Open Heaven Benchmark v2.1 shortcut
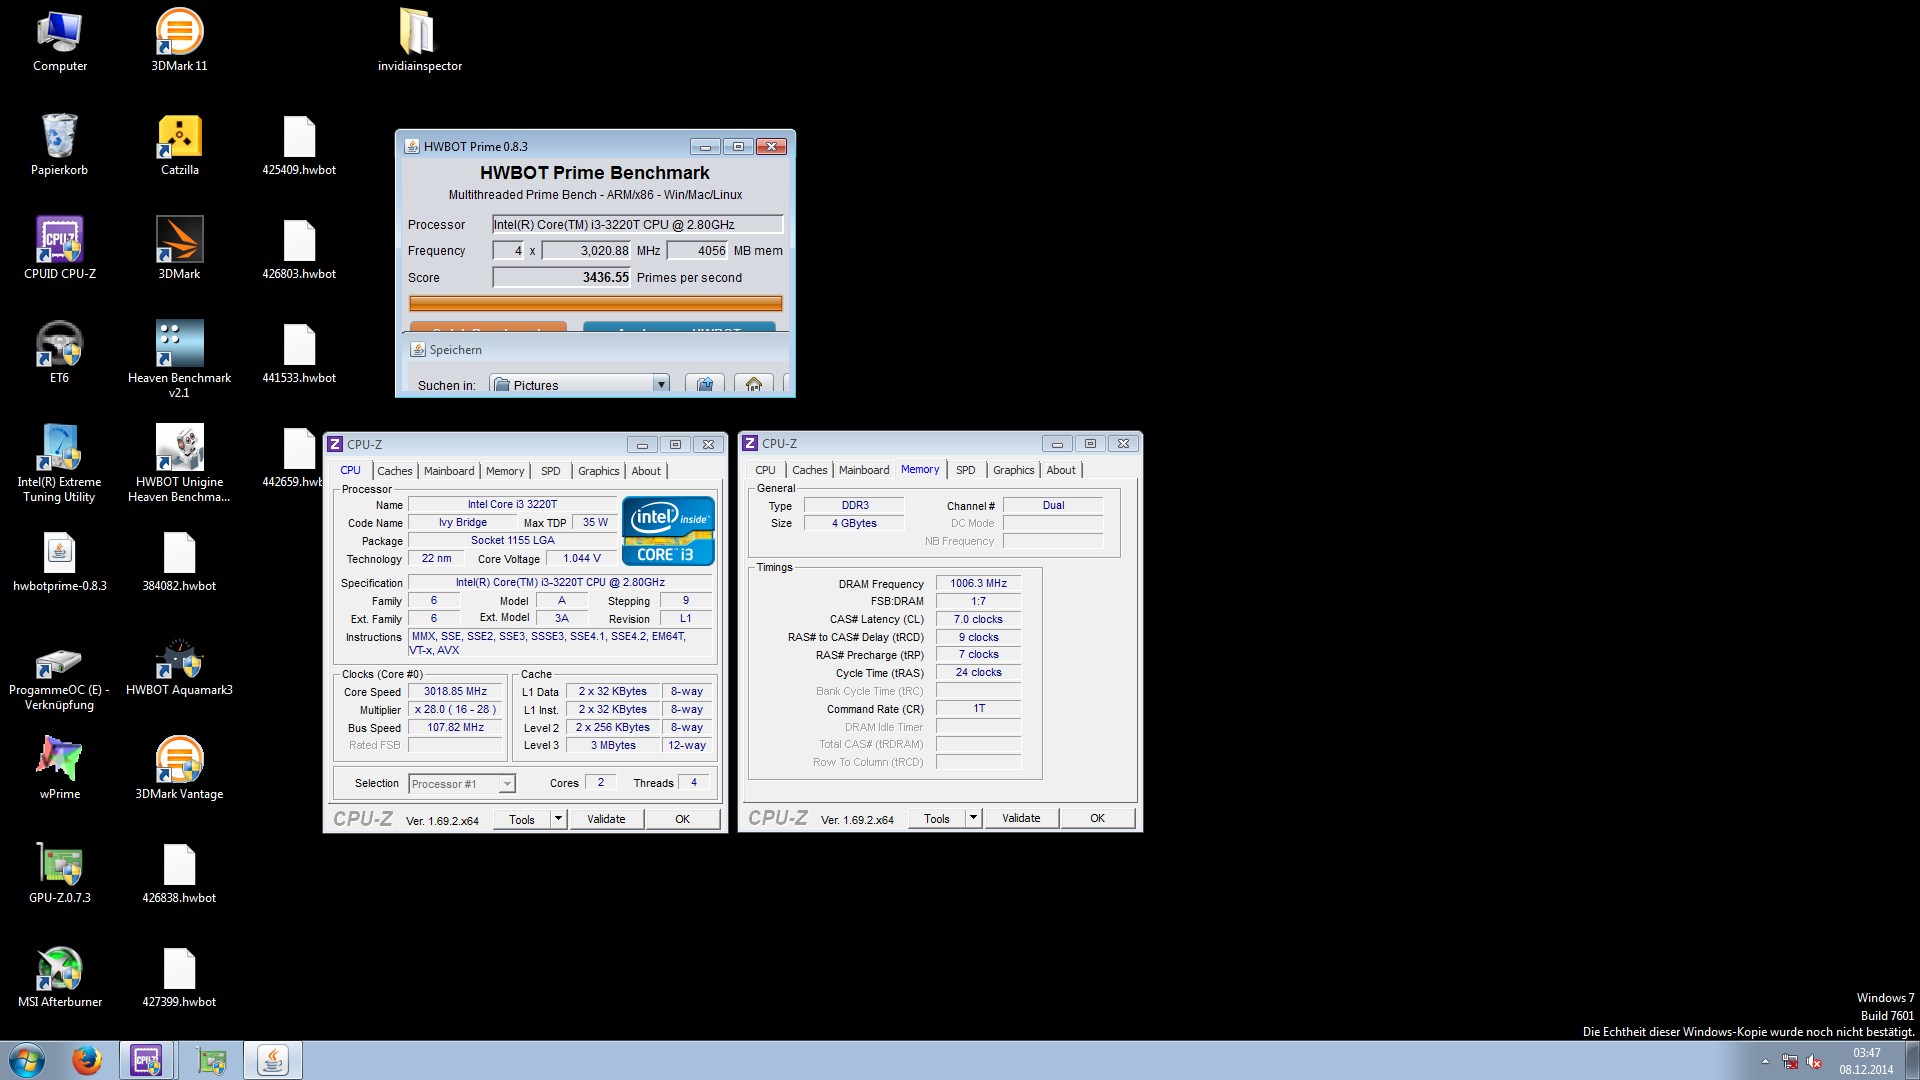Screen dimensions: 1920x1080 click(x=180, y=358)
